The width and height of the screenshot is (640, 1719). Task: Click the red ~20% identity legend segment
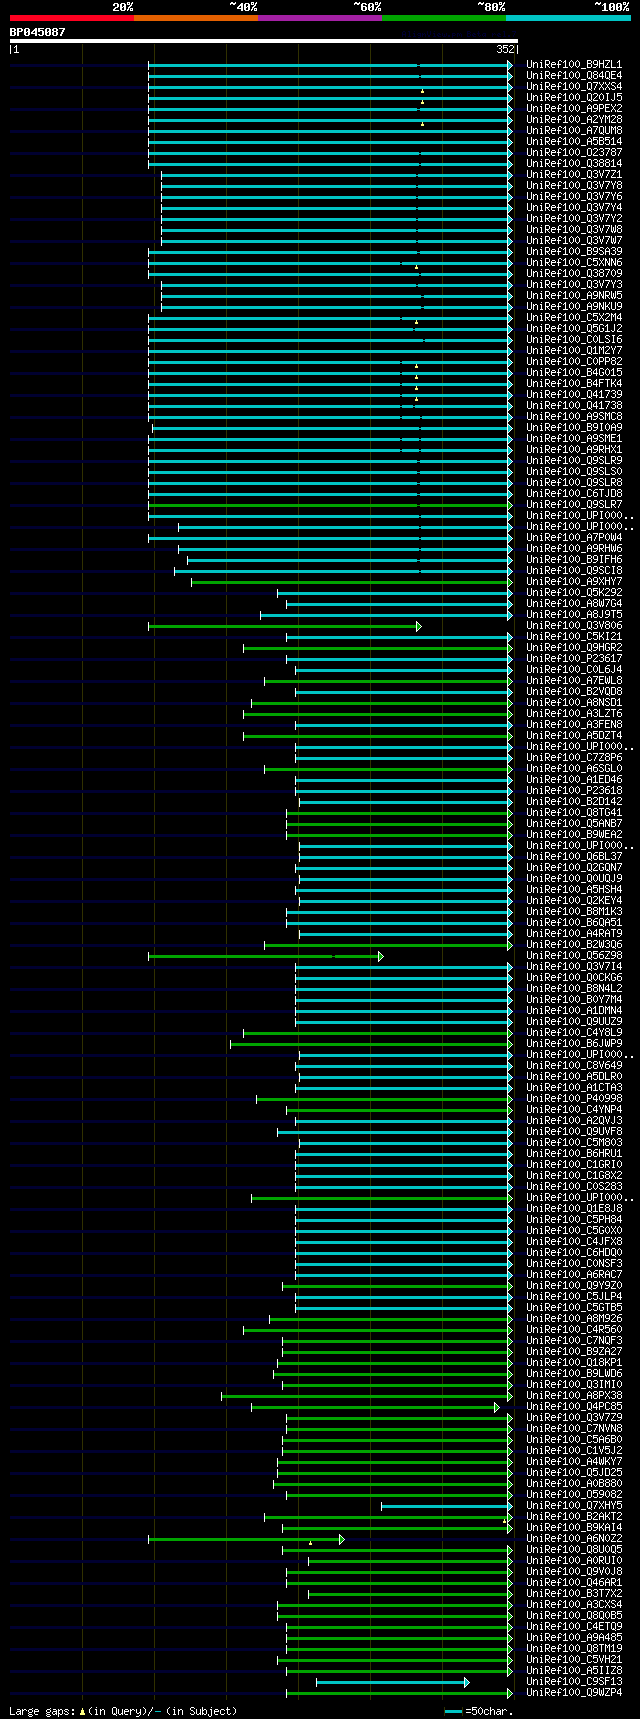coord(72,17)
